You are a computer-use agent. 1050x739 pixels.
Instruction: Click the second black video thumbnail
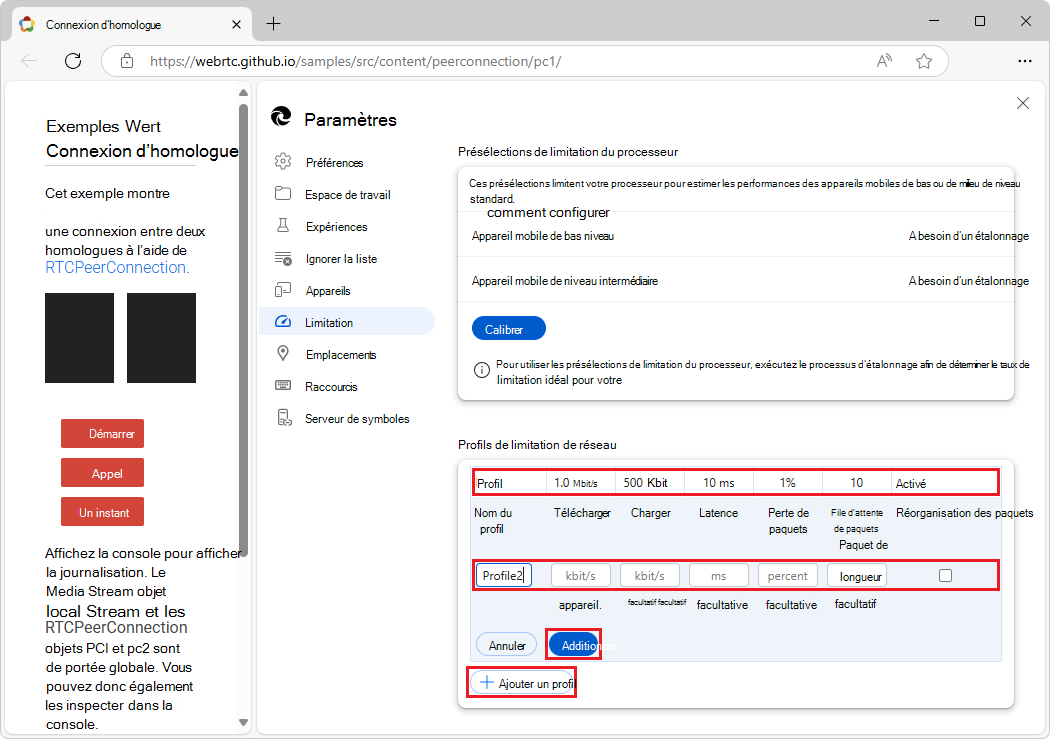pyautogui.click(x=161, y=337)
